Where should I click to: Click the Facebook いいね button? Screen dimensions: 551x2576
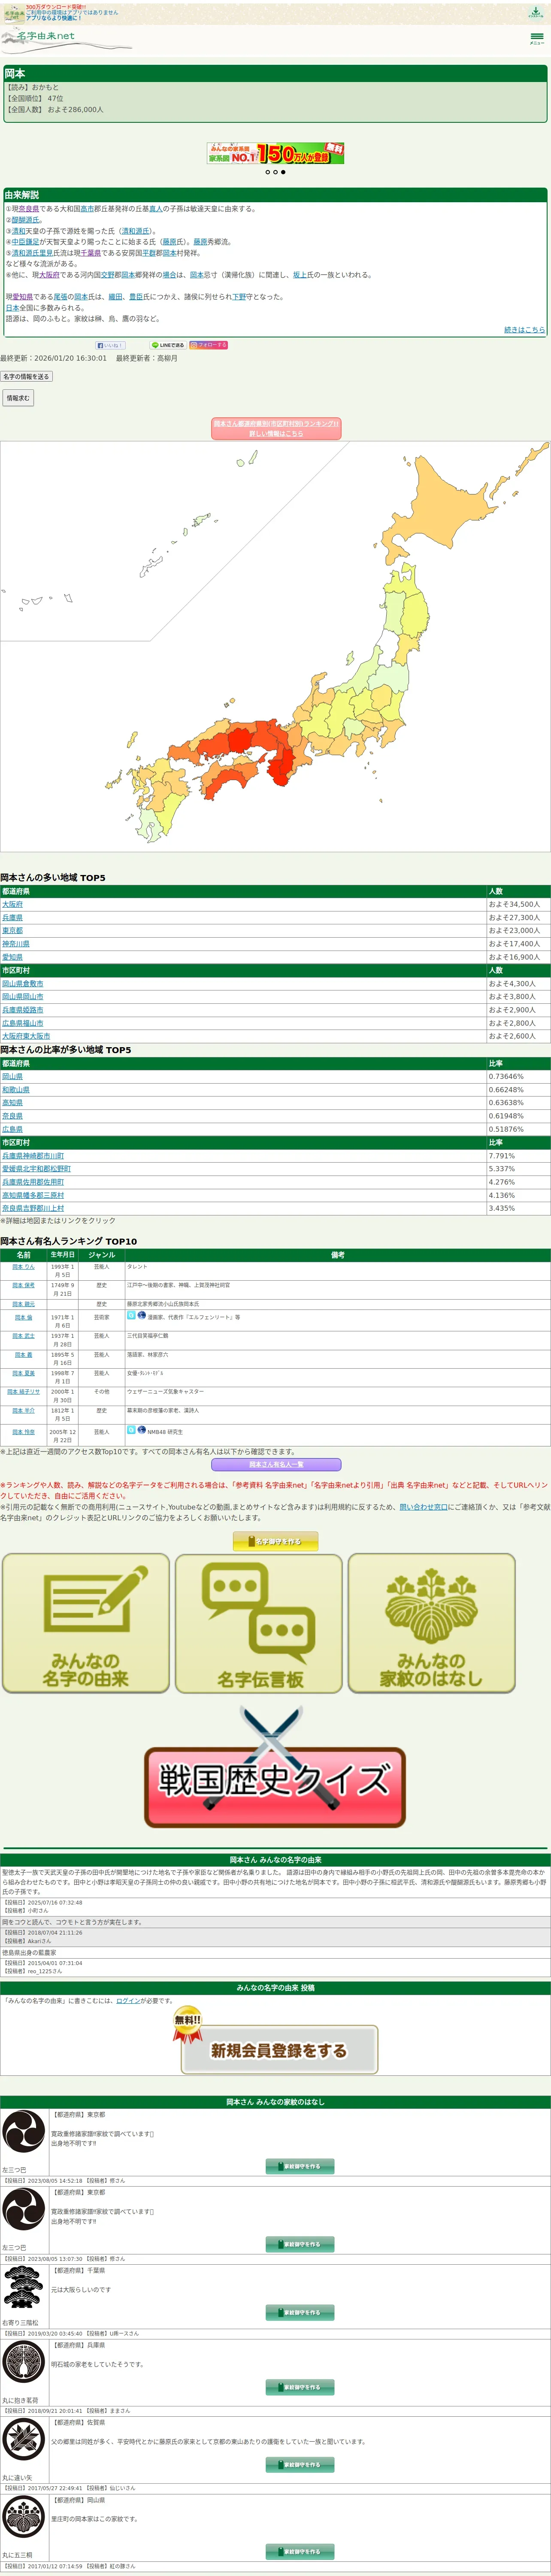110,345
